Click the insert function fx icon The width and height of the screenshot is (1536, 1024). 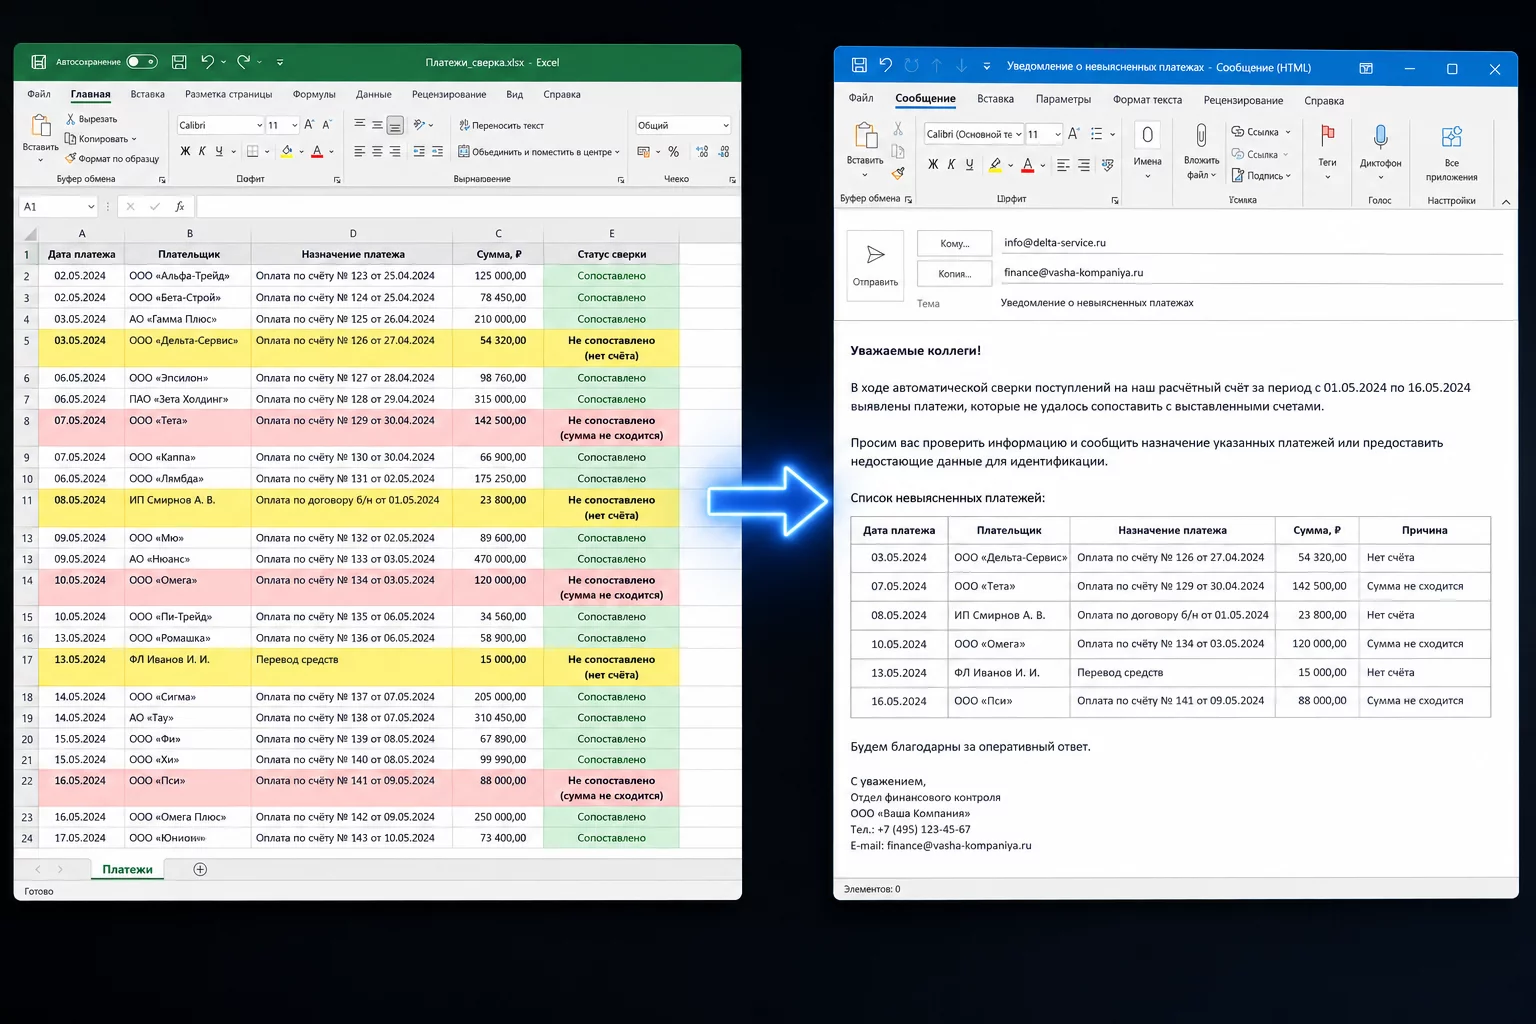[x=180, y=206]
